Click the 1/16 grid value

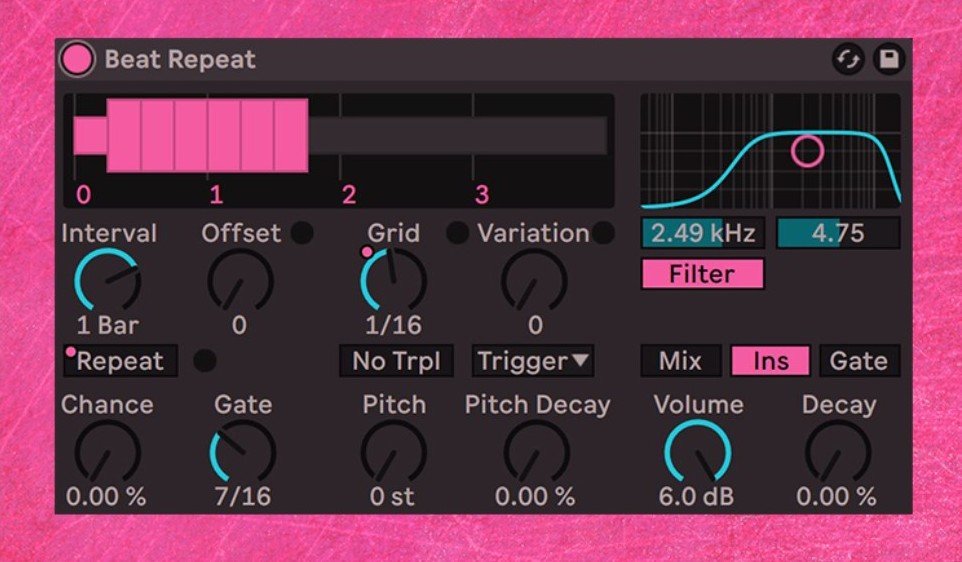[393, 325]
